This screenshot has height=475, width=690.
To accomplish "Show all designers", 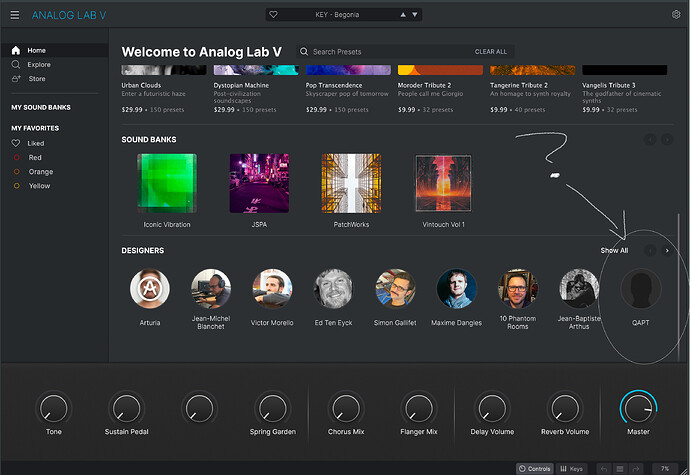I will click(x=614, y=250).
